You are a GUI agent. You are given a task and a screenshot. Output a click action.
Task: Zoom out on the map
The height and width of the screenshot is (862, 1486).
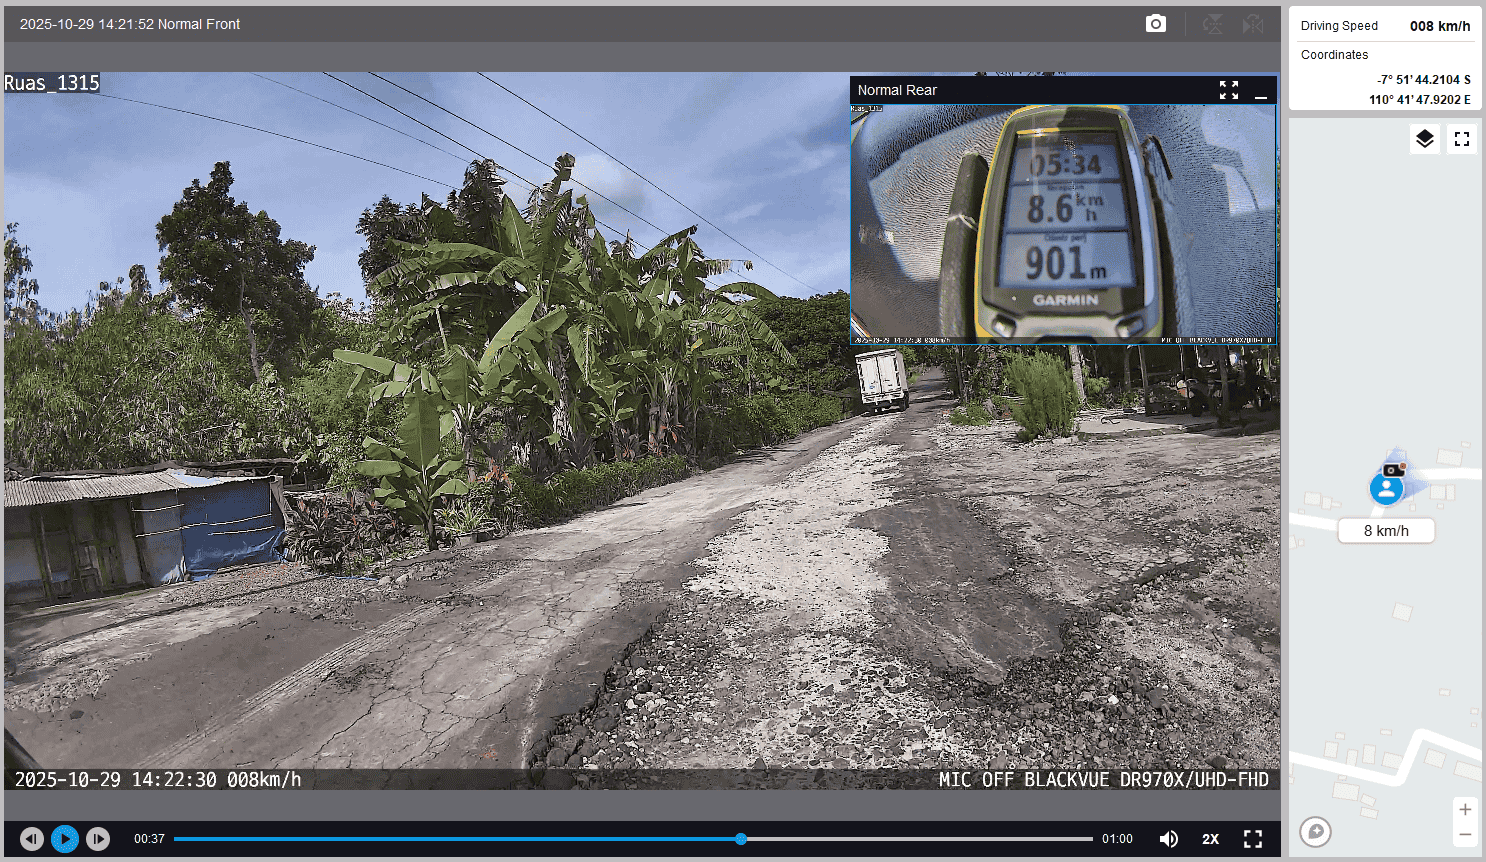click(x=1465, y=834)
